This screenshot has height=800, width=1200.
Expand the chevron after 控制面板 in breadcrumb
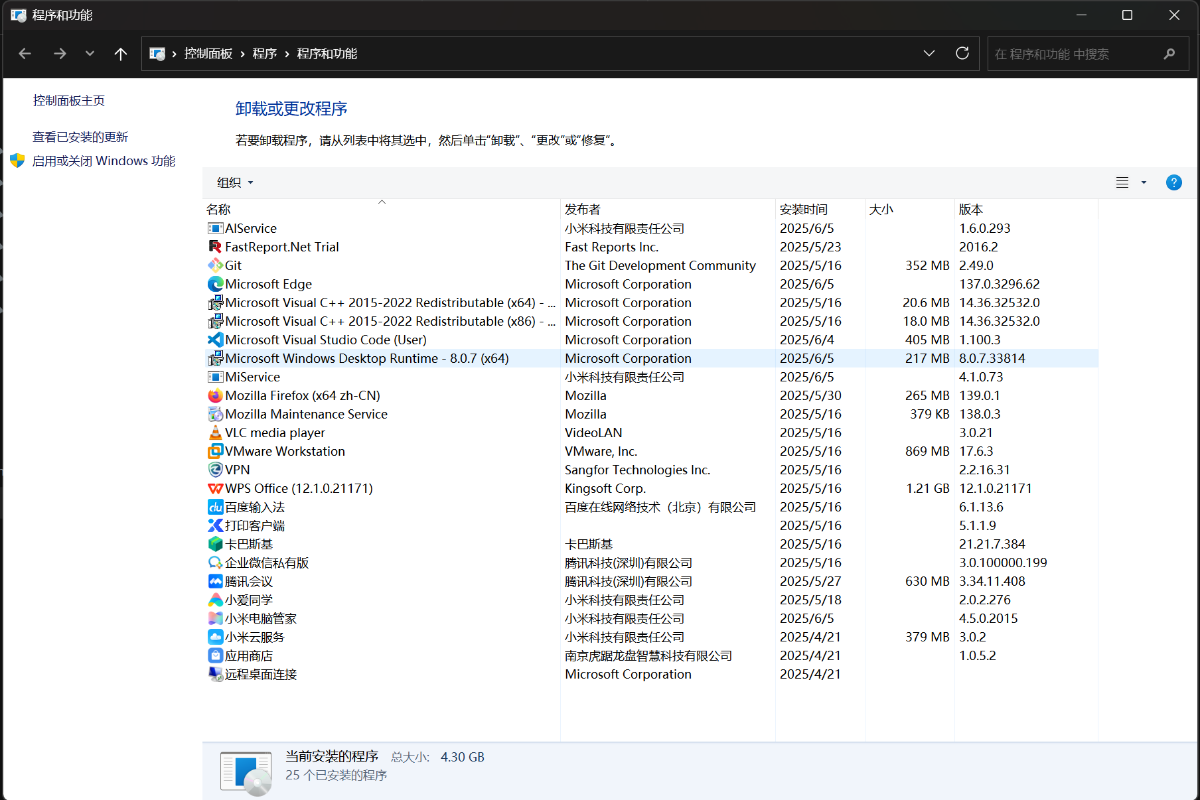click(x=242, y=54)
